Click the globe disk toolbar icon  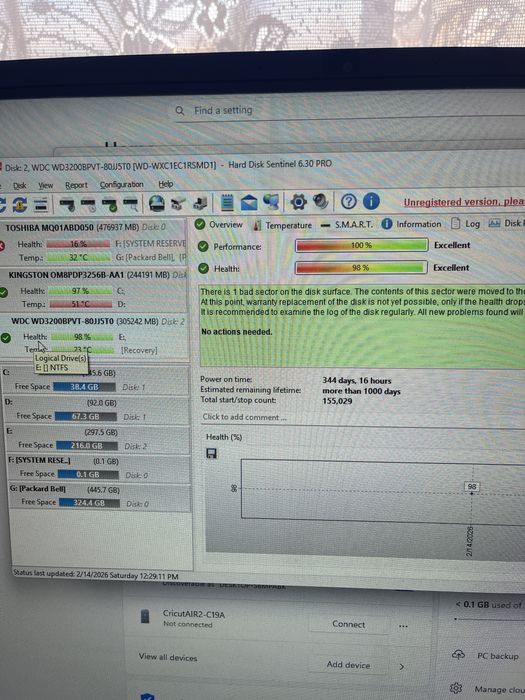157,203
